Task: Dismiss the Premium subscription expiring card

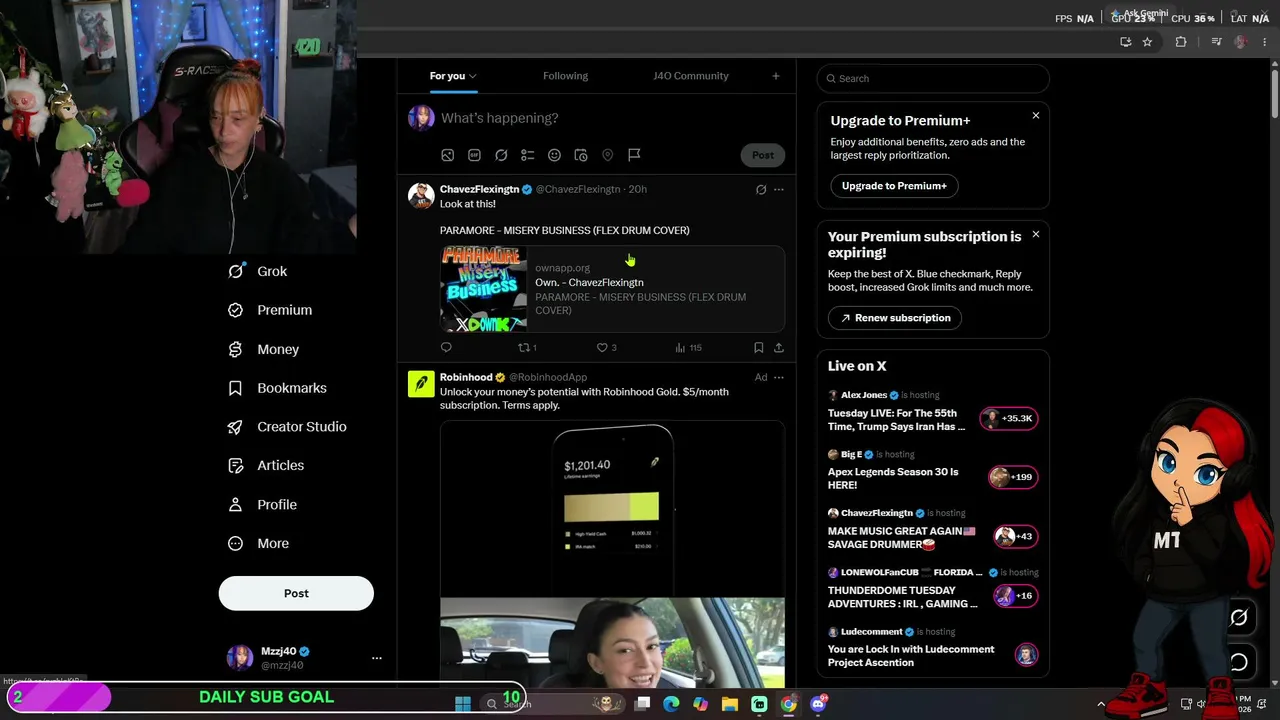Action: click(1036, 235)
